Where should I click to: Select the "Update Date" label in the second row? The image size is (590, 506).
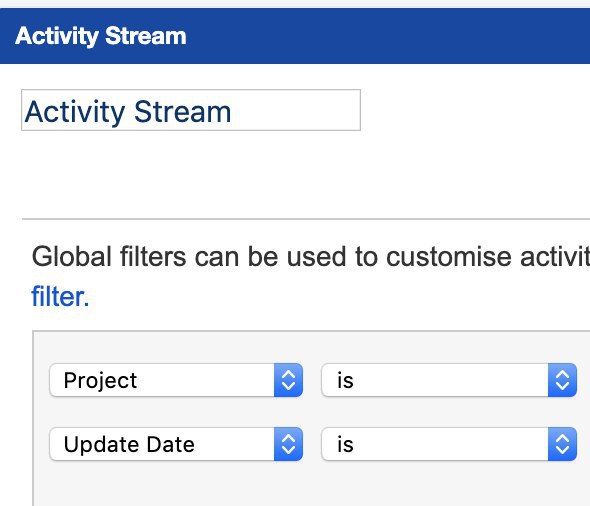click(129, 444)
